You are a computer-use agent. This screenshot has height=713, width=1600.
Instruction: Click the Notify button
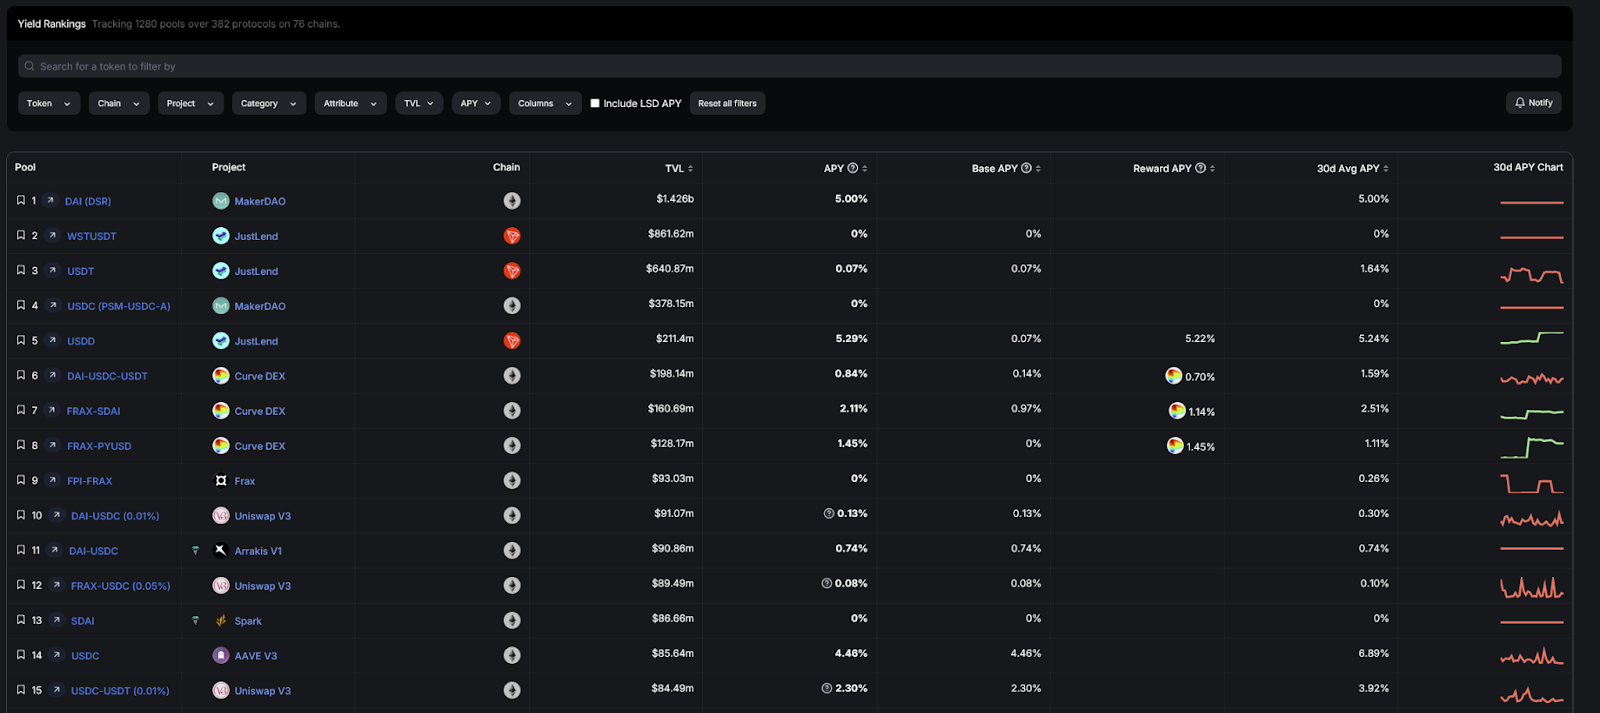pyautogui.click(x=1533, y=102)
